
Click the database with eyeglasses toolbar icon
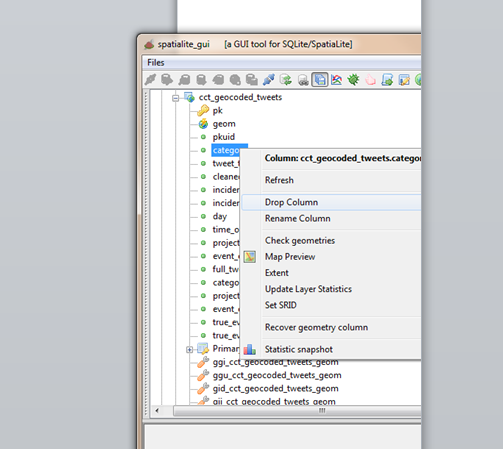coord(303,80)
